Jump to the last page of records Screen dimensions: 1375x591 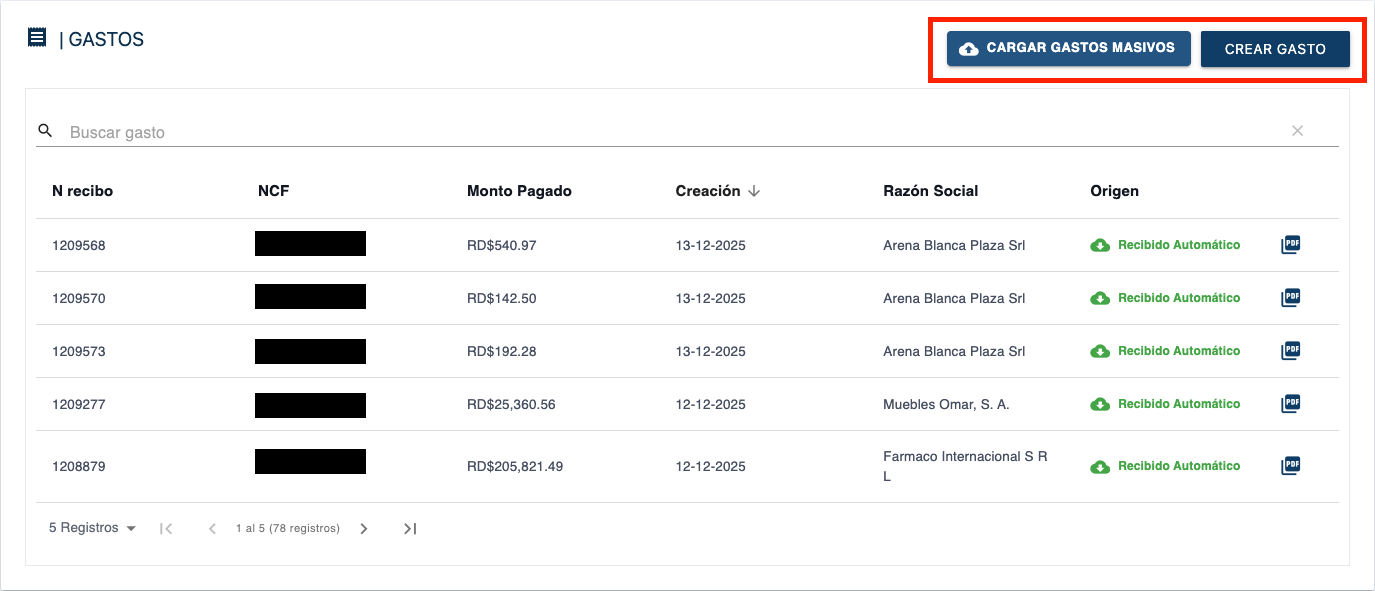coord(410,529)
